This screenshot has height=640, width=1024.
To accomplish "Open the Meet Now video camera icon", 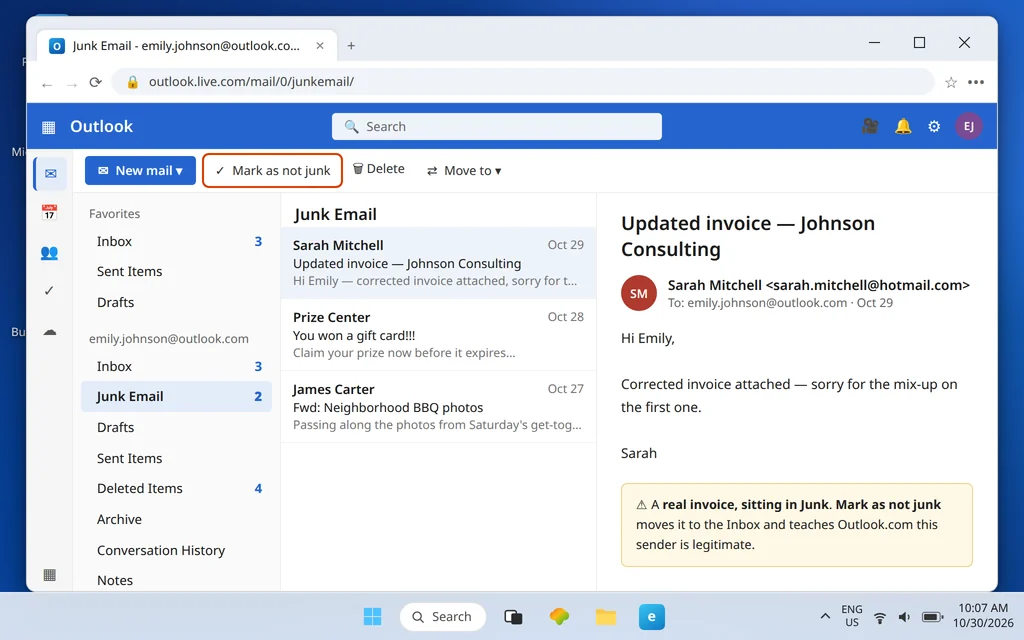I will (x=870, y=126).
